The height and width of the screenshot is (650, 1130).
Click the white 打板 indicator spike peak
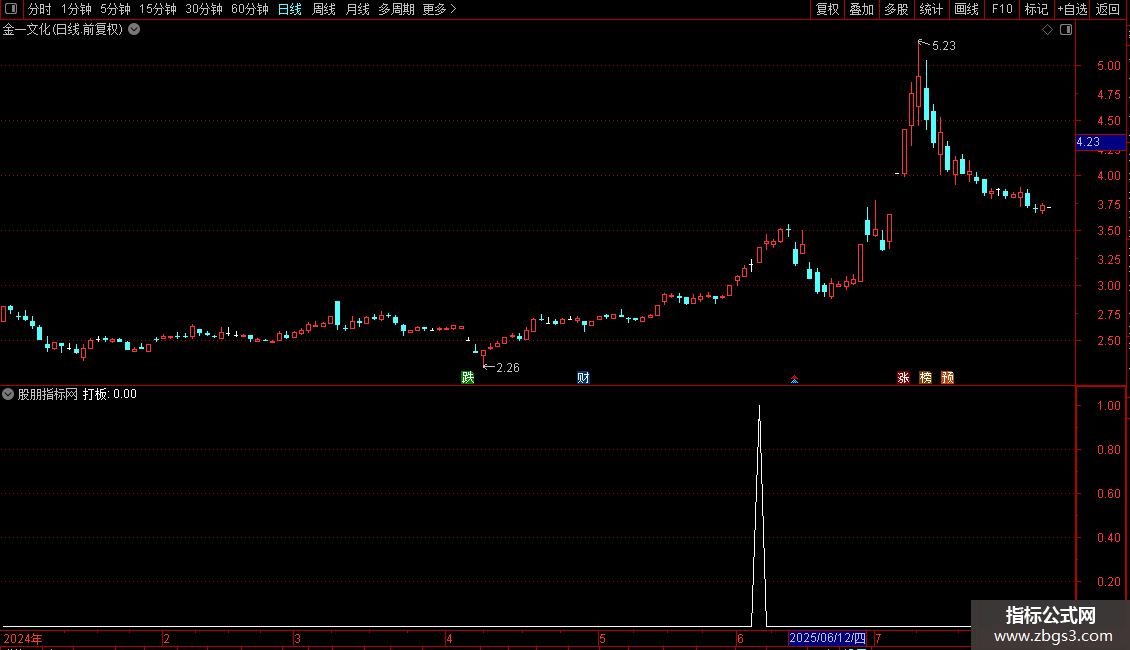tap(759, 407)
